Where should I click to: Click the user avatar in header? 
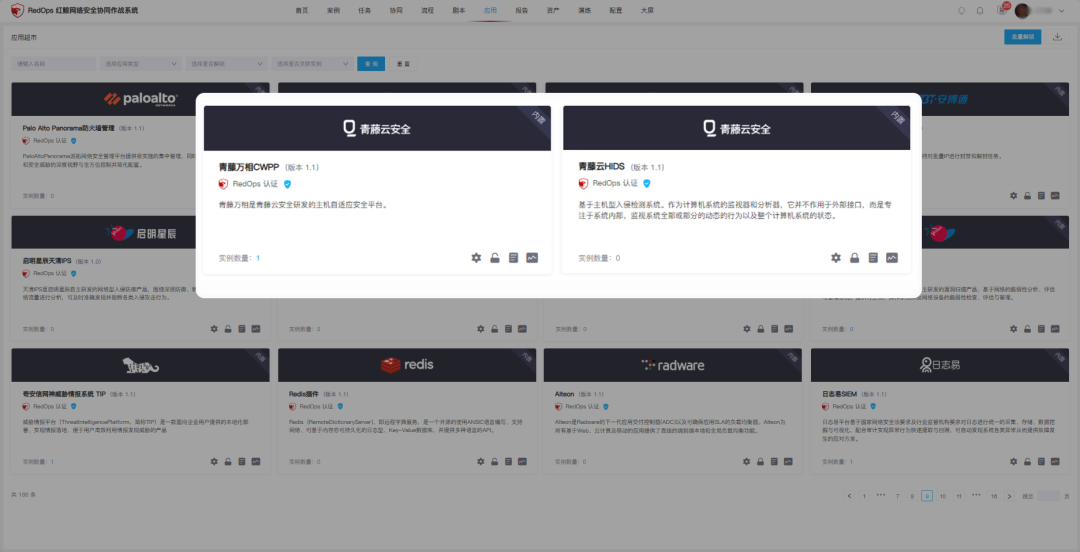click(1021, 11)
